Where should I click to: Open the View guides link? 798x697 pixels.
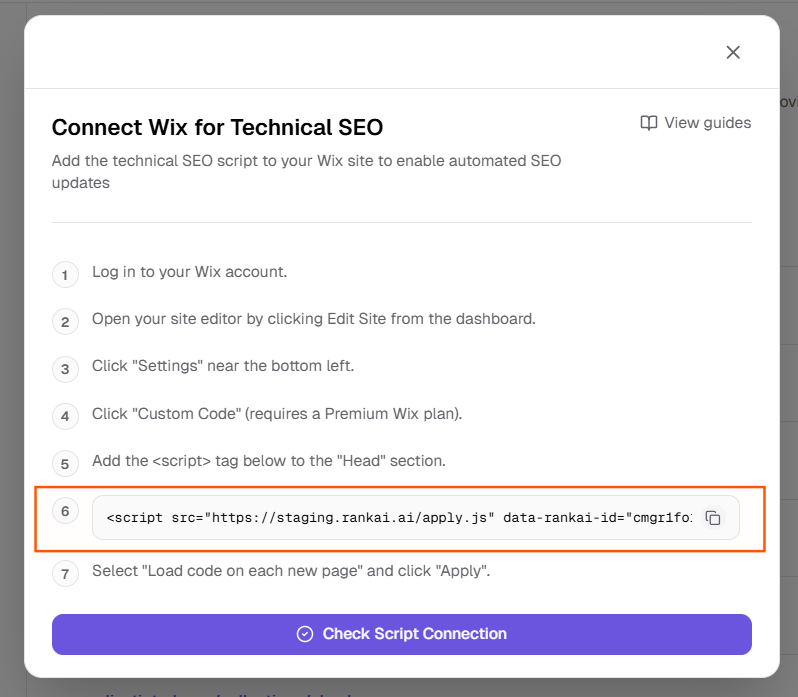point(706,123)
